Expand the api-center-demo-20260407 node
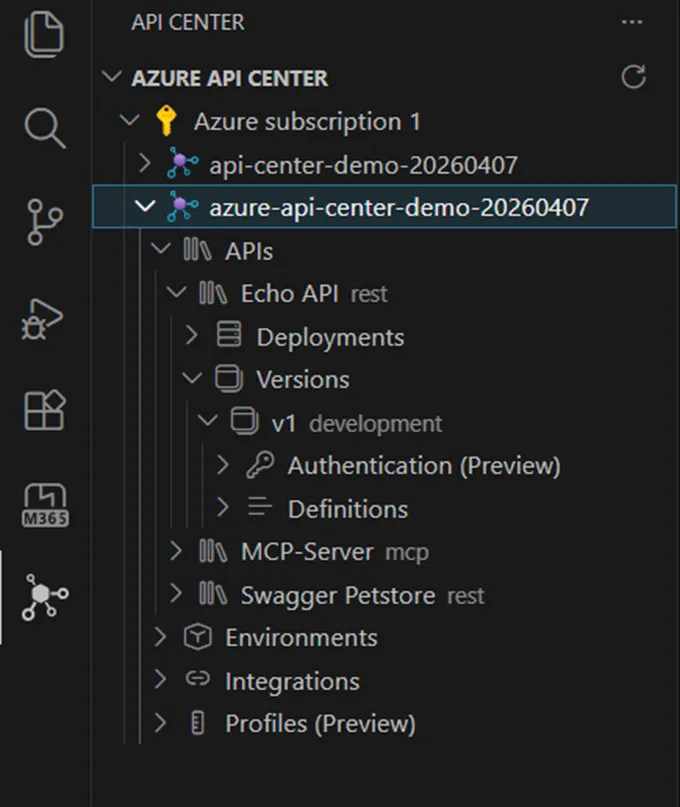 tap(145, 164)
